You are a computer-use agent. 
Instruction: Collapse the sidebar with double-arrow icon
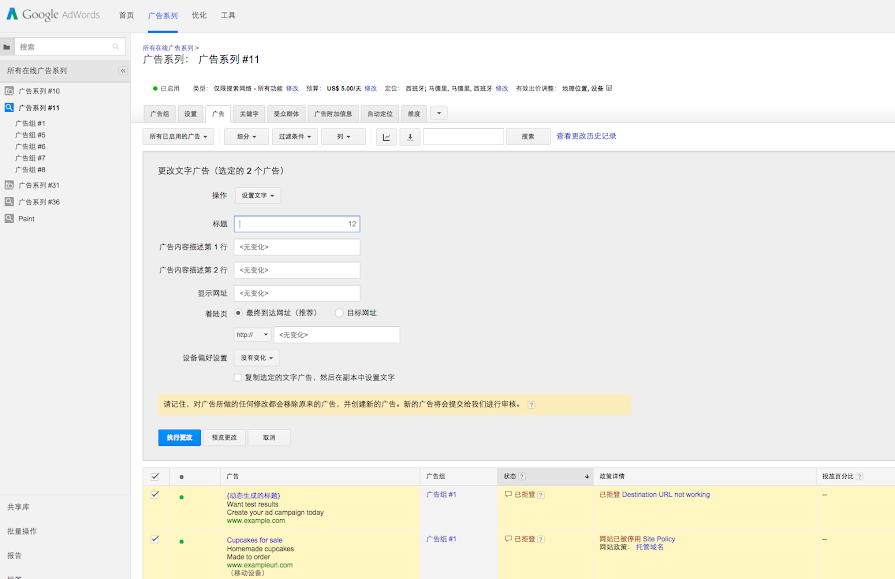pyautogui.click(x=123, y=71)
